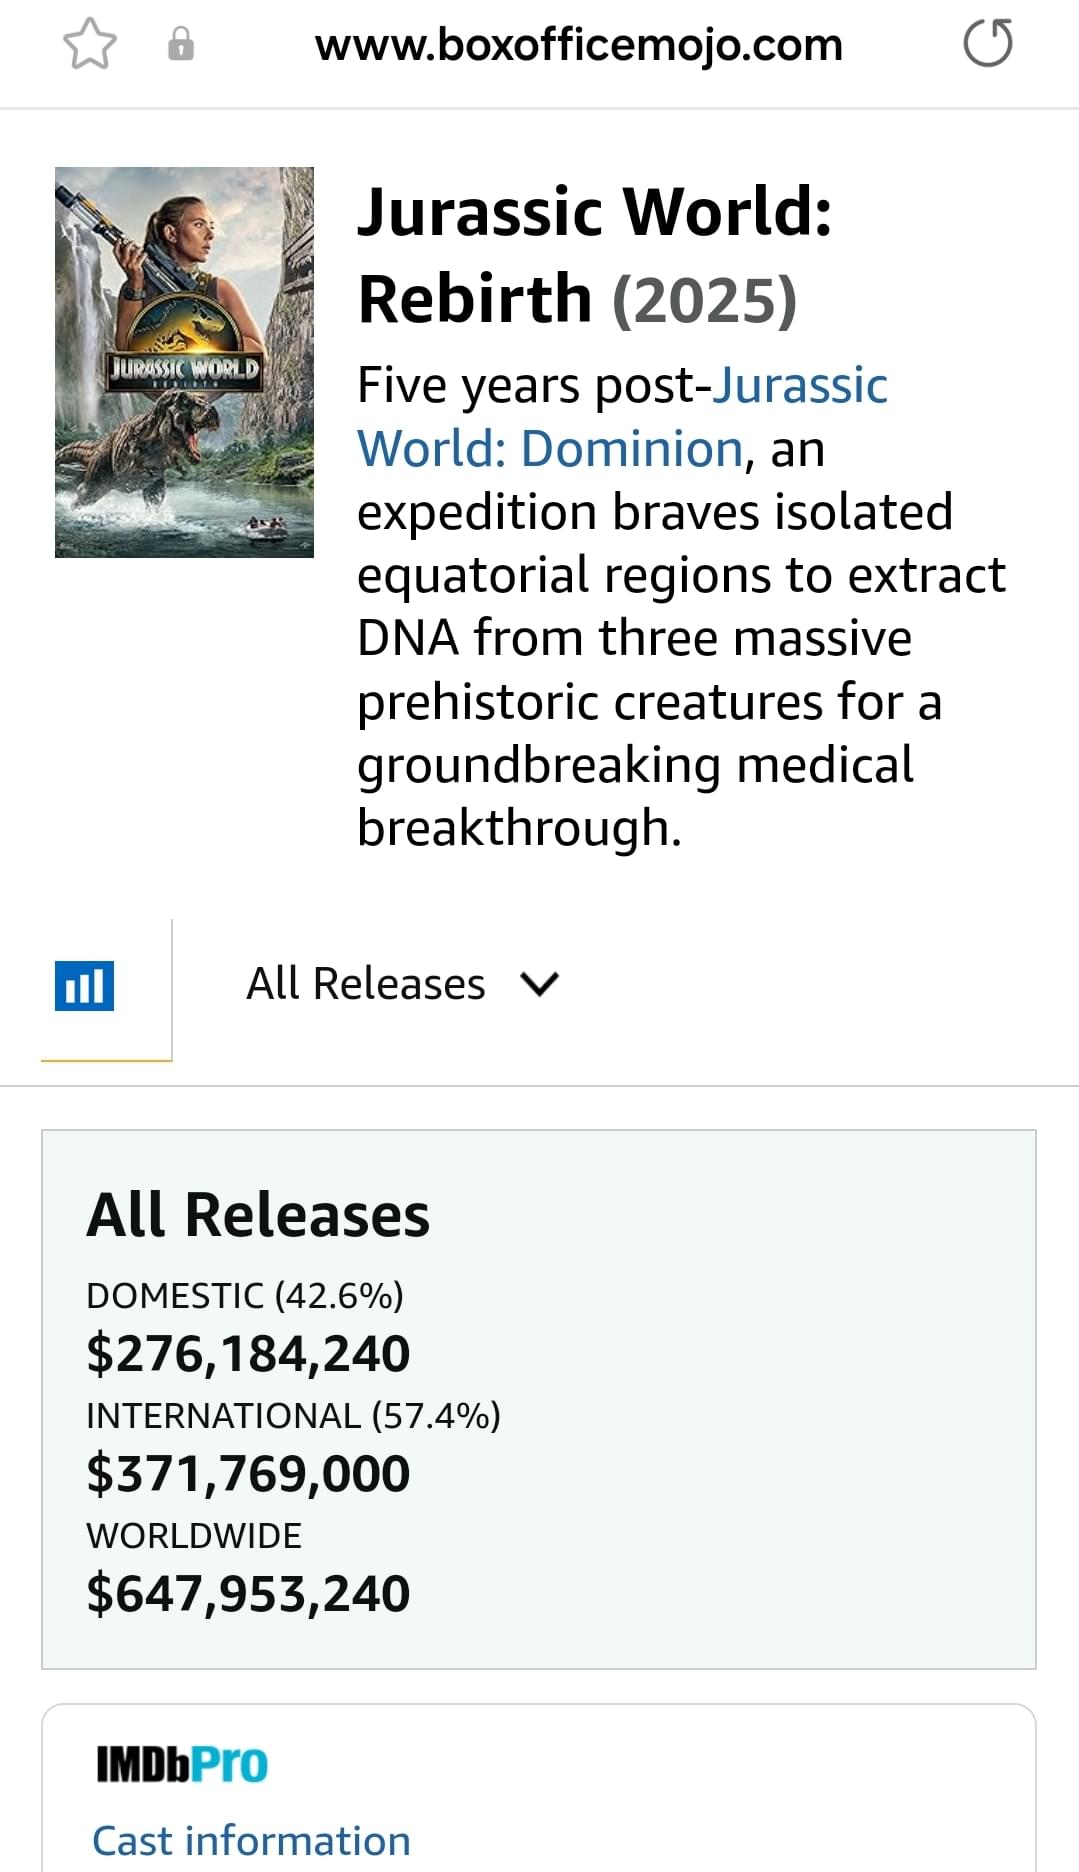Open the blue bar chart icon tab
This screenshot has width=1079, height=1872.
[85, 986]
